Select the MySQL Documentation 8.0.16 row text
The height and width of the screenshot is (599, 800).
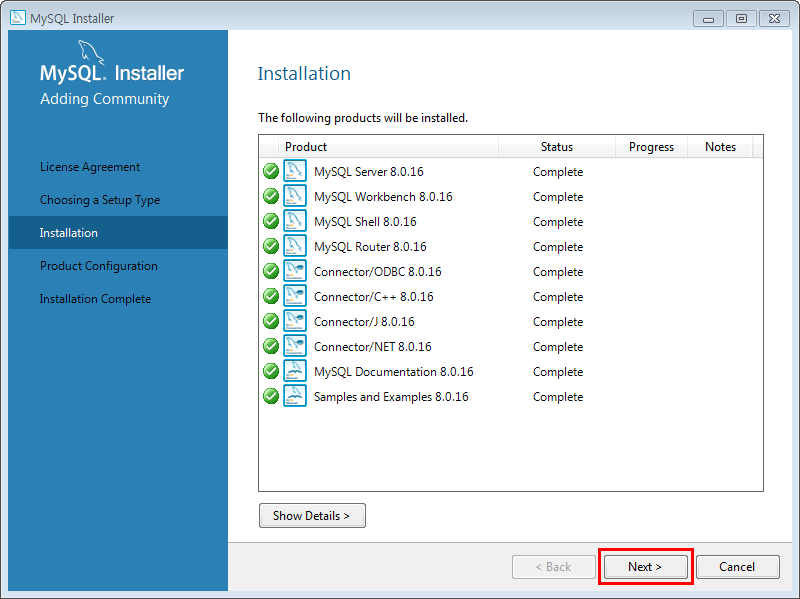(394, 372)
